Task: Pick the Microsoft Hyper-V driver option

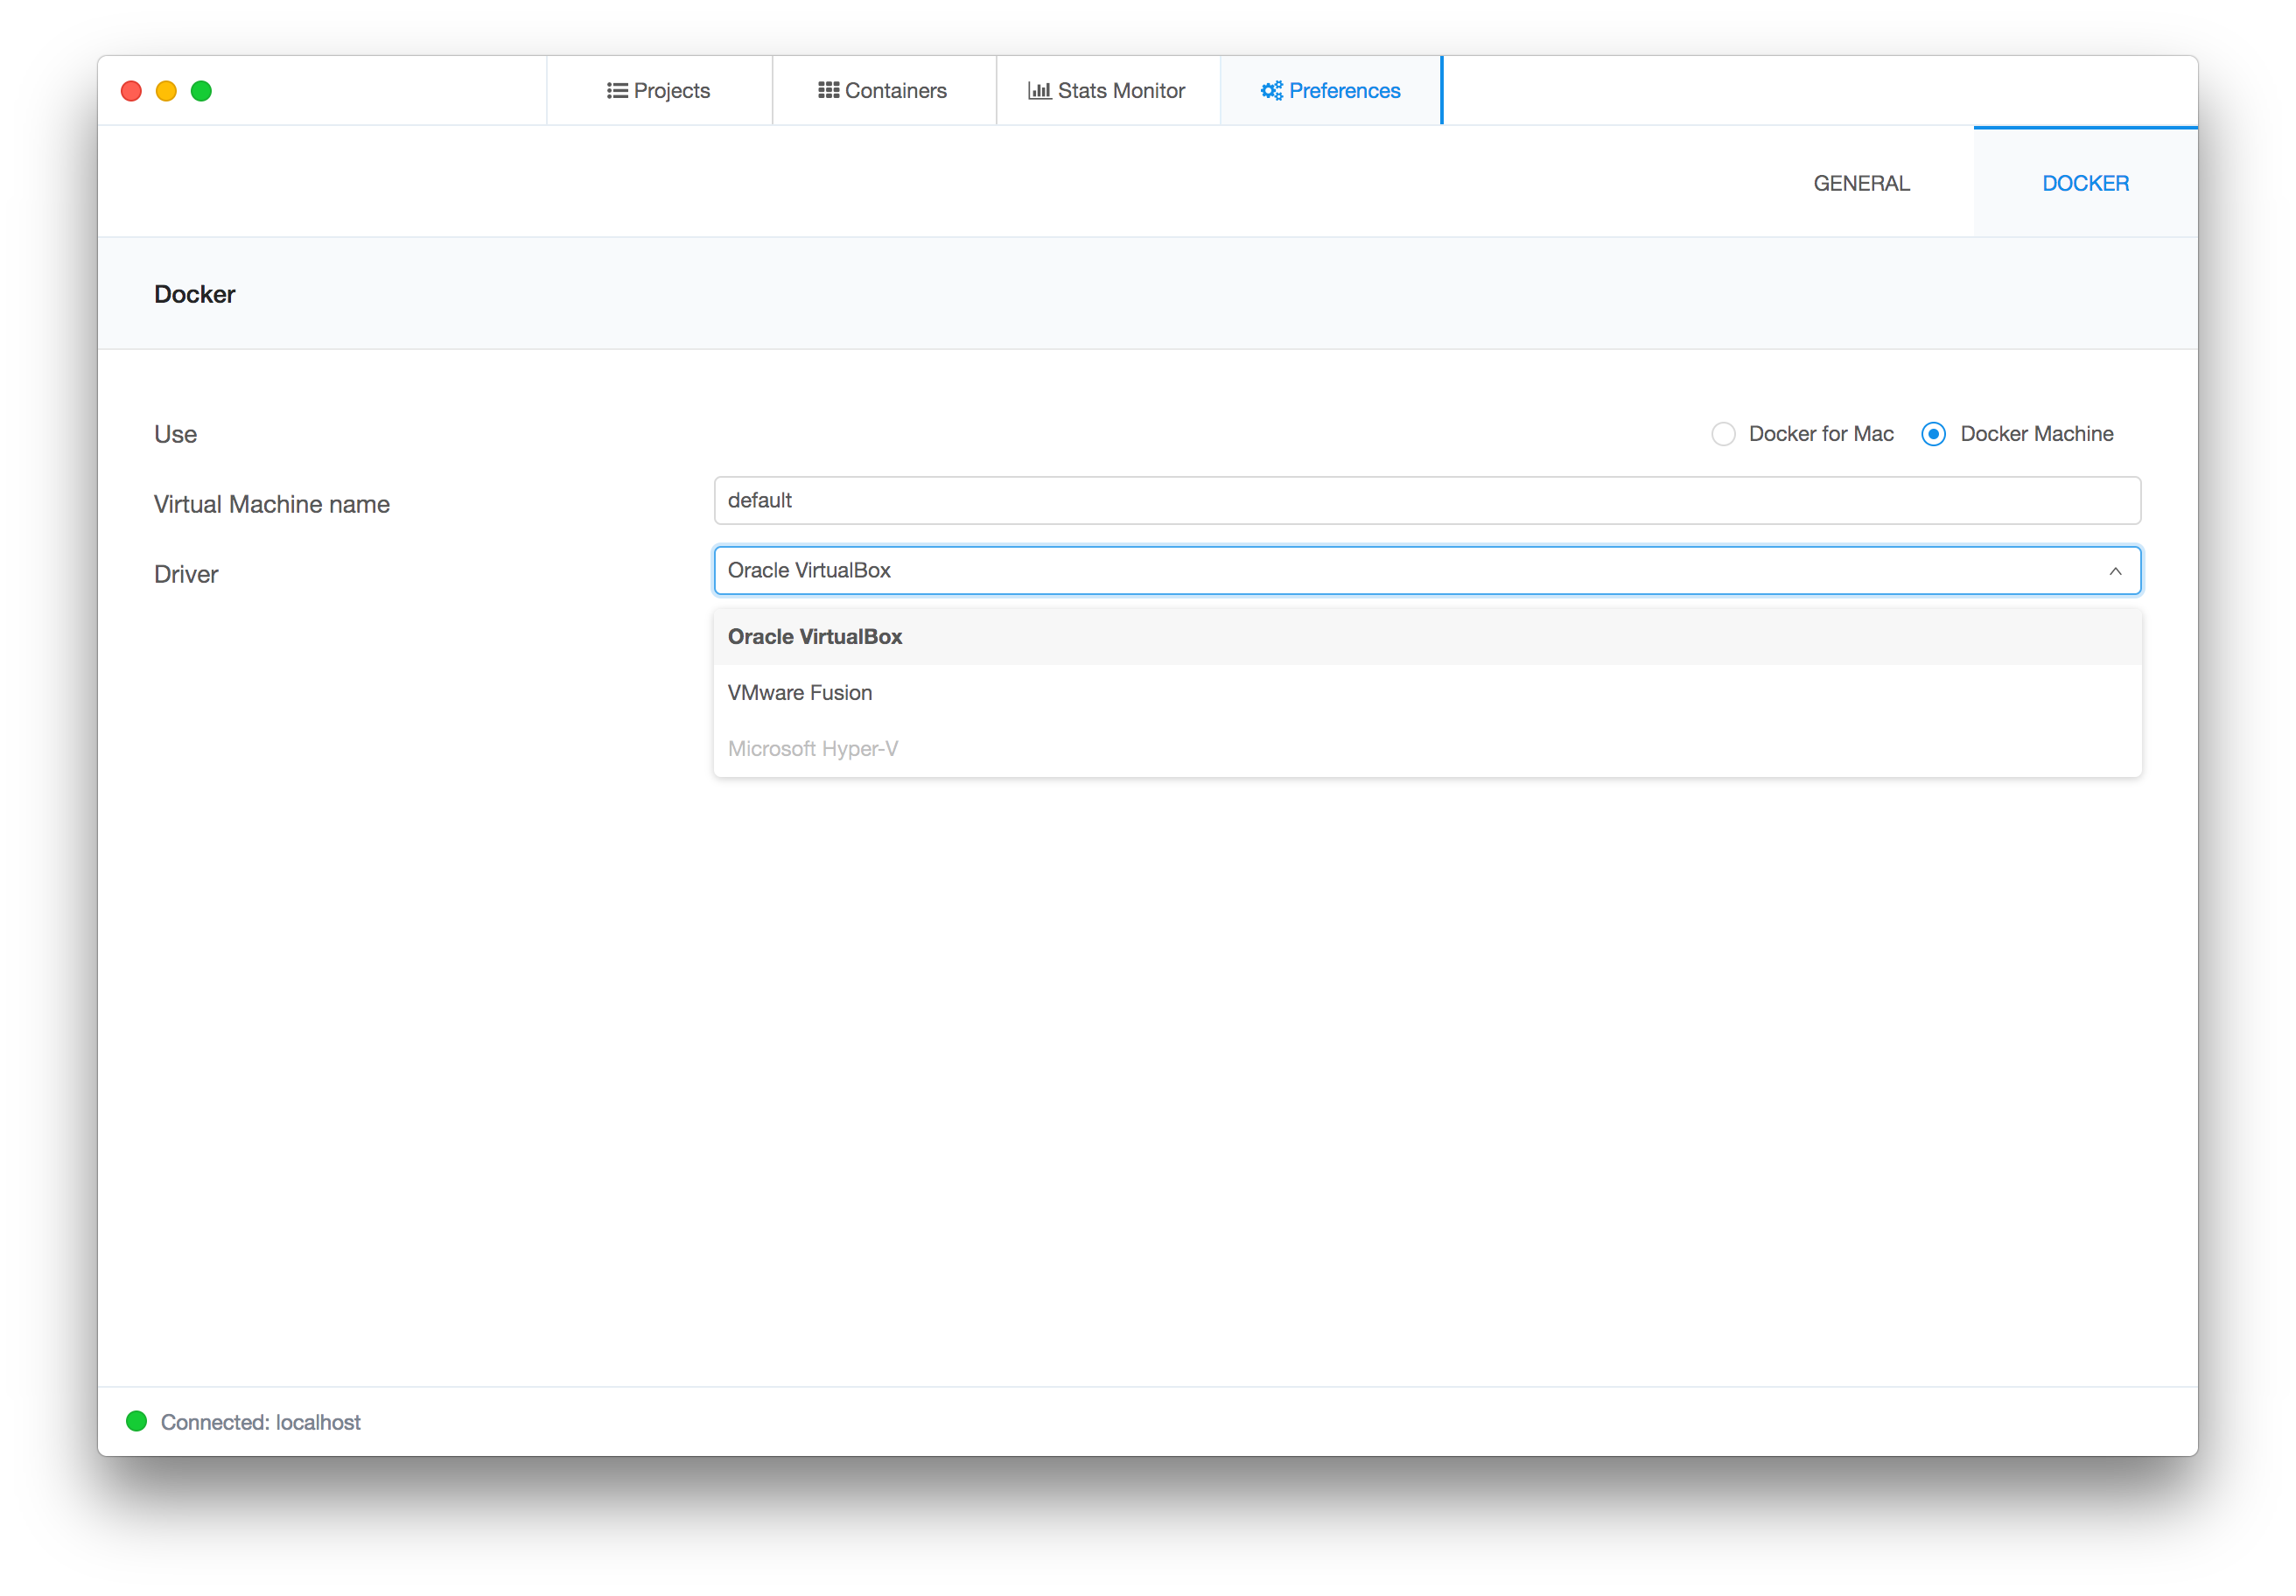Action: (813, 749)
